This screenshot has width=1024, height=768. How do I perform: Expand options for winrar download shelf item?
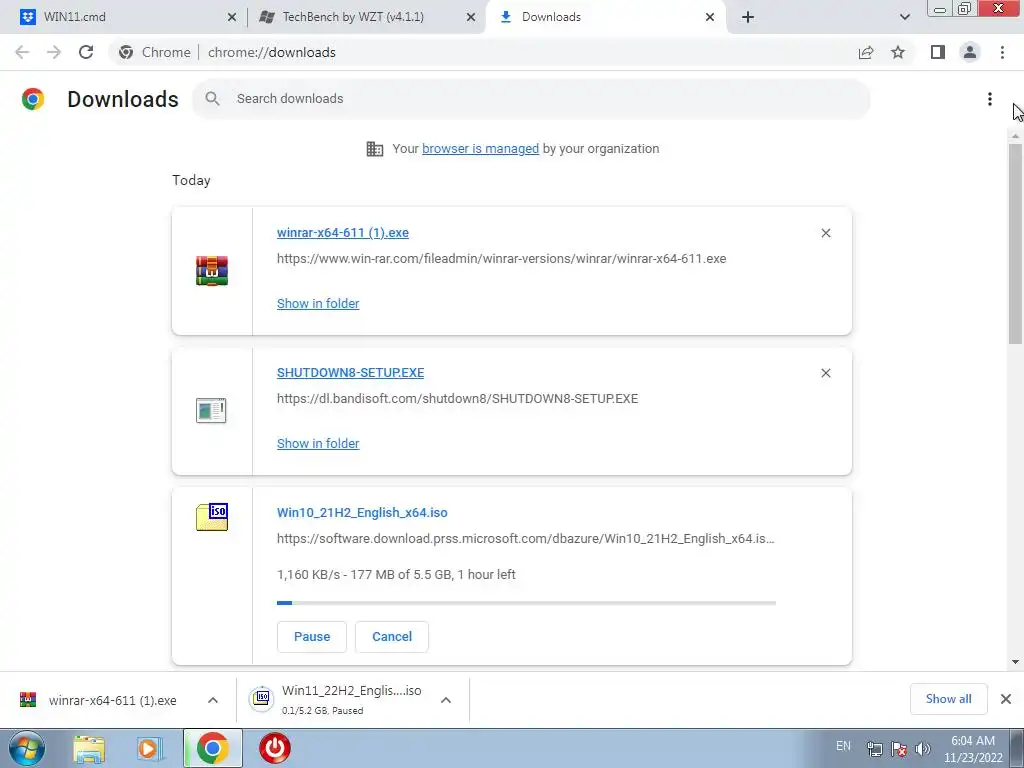click(213, 700)
